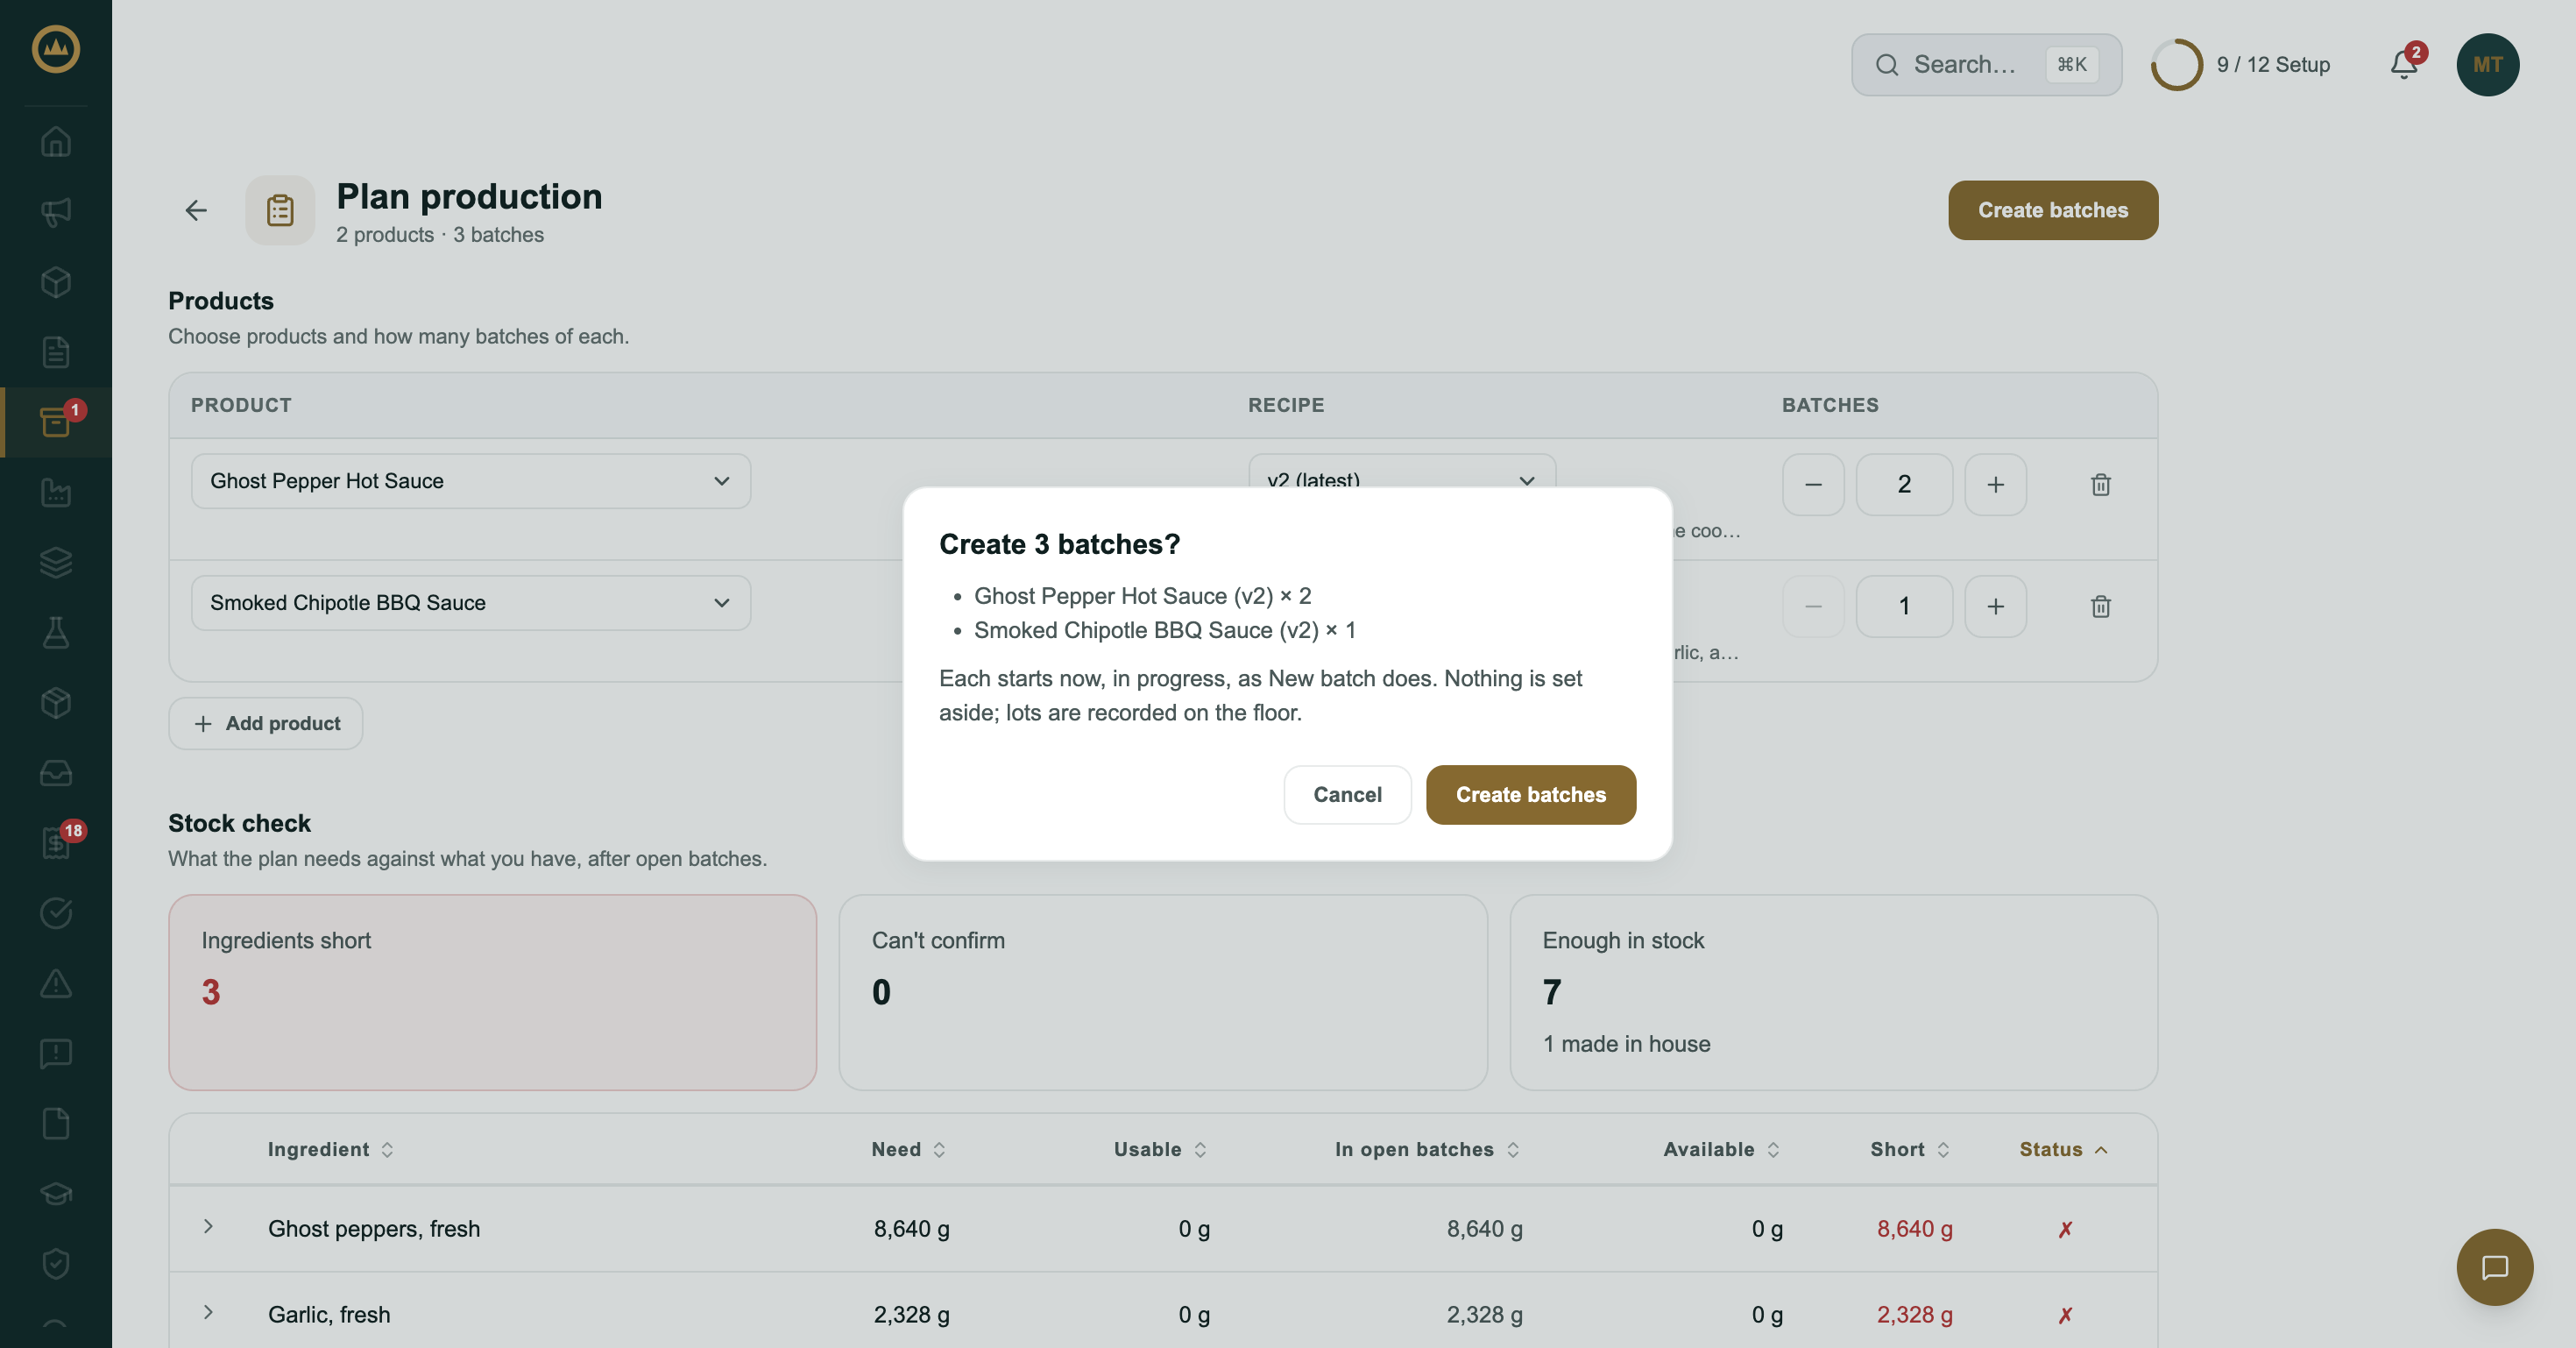Sort the table by Short column

pyautogui.click(x=1909, y=1150)
